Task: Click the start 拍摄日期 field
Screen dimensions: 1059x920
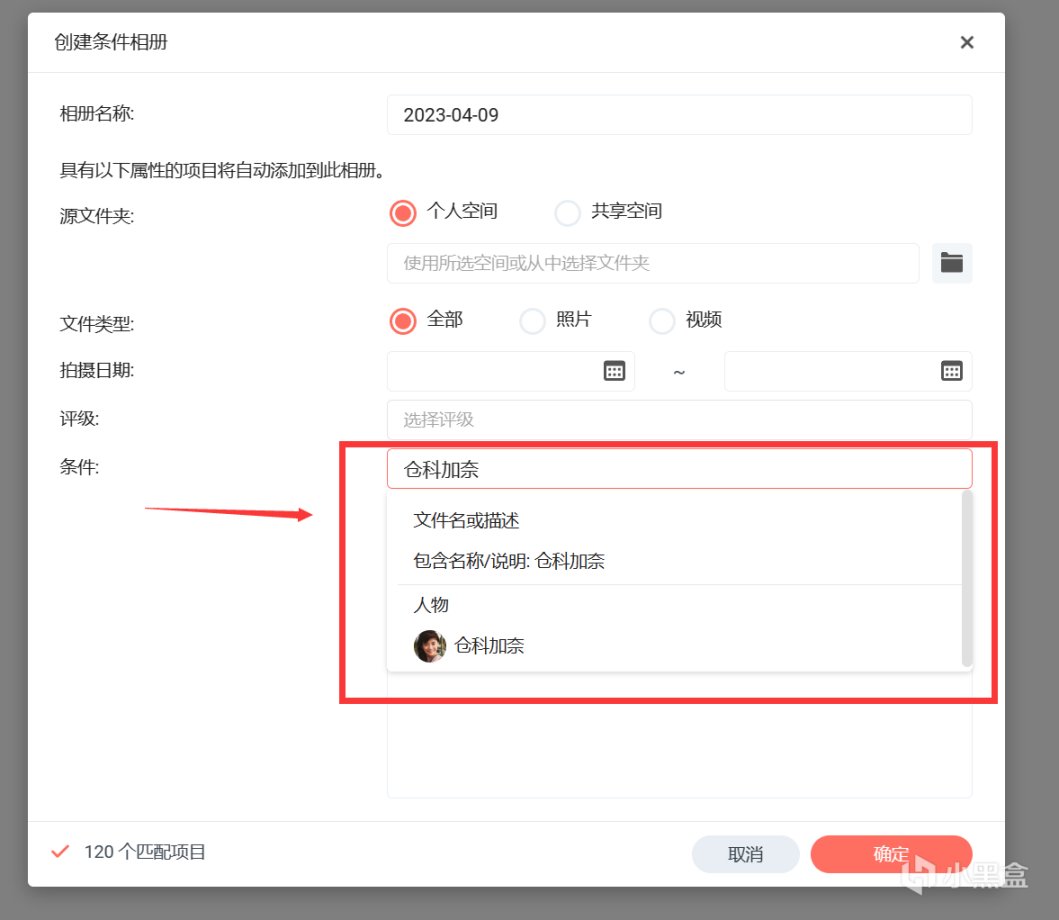Action: tap(511, 371)
